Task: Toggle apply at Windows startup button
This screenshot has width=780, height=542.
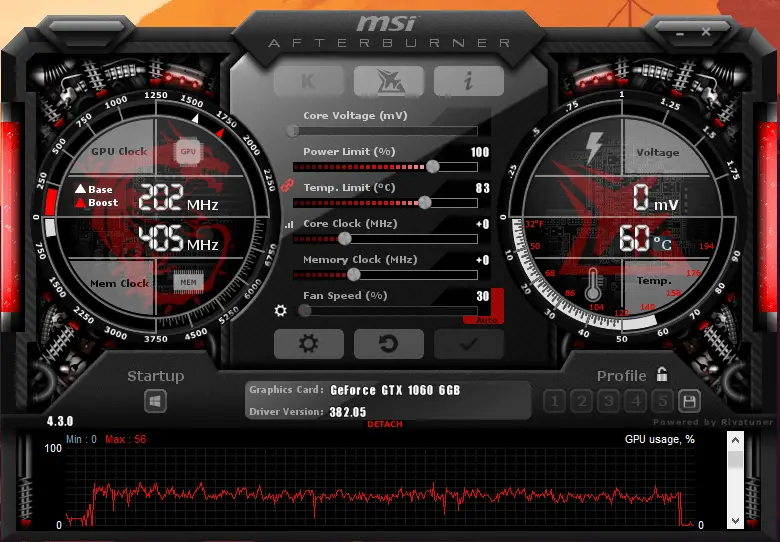Action: (x=155, y=401)
